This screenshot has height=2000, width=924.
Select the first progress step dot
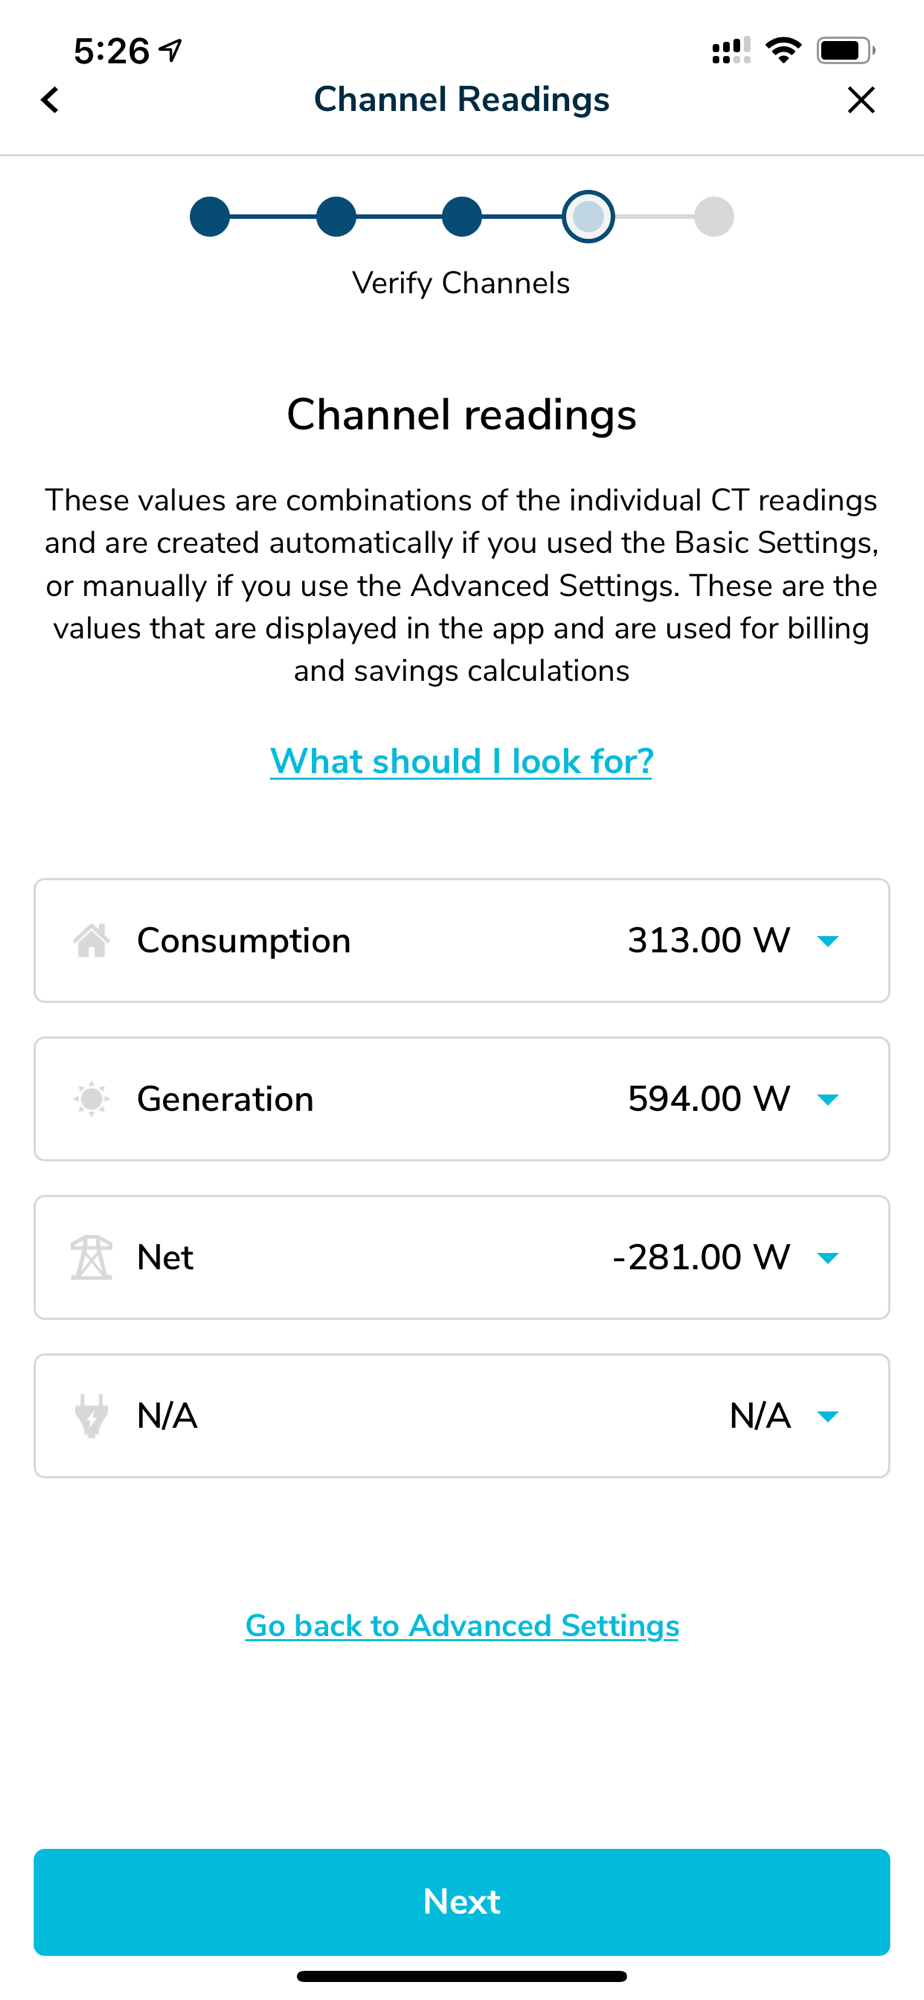210,216
